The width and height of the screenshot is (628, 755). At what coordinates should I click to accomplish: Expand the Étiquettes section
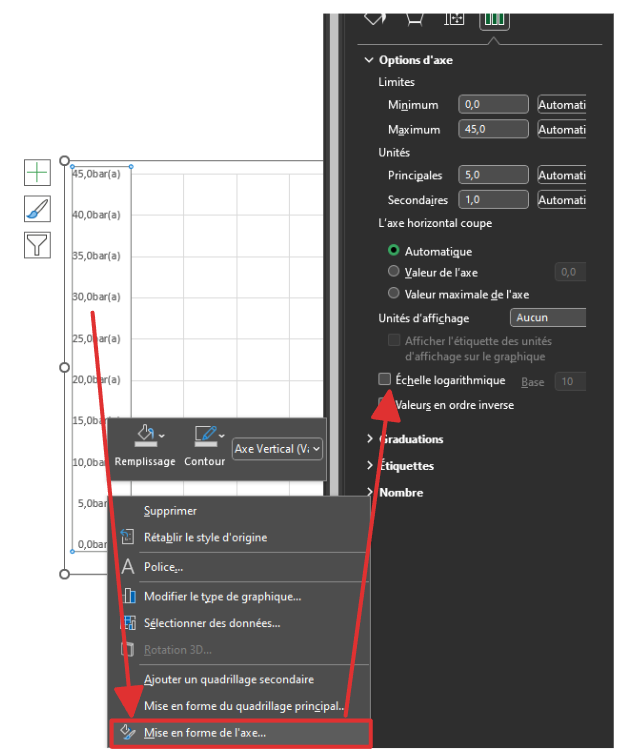point(370,465)
